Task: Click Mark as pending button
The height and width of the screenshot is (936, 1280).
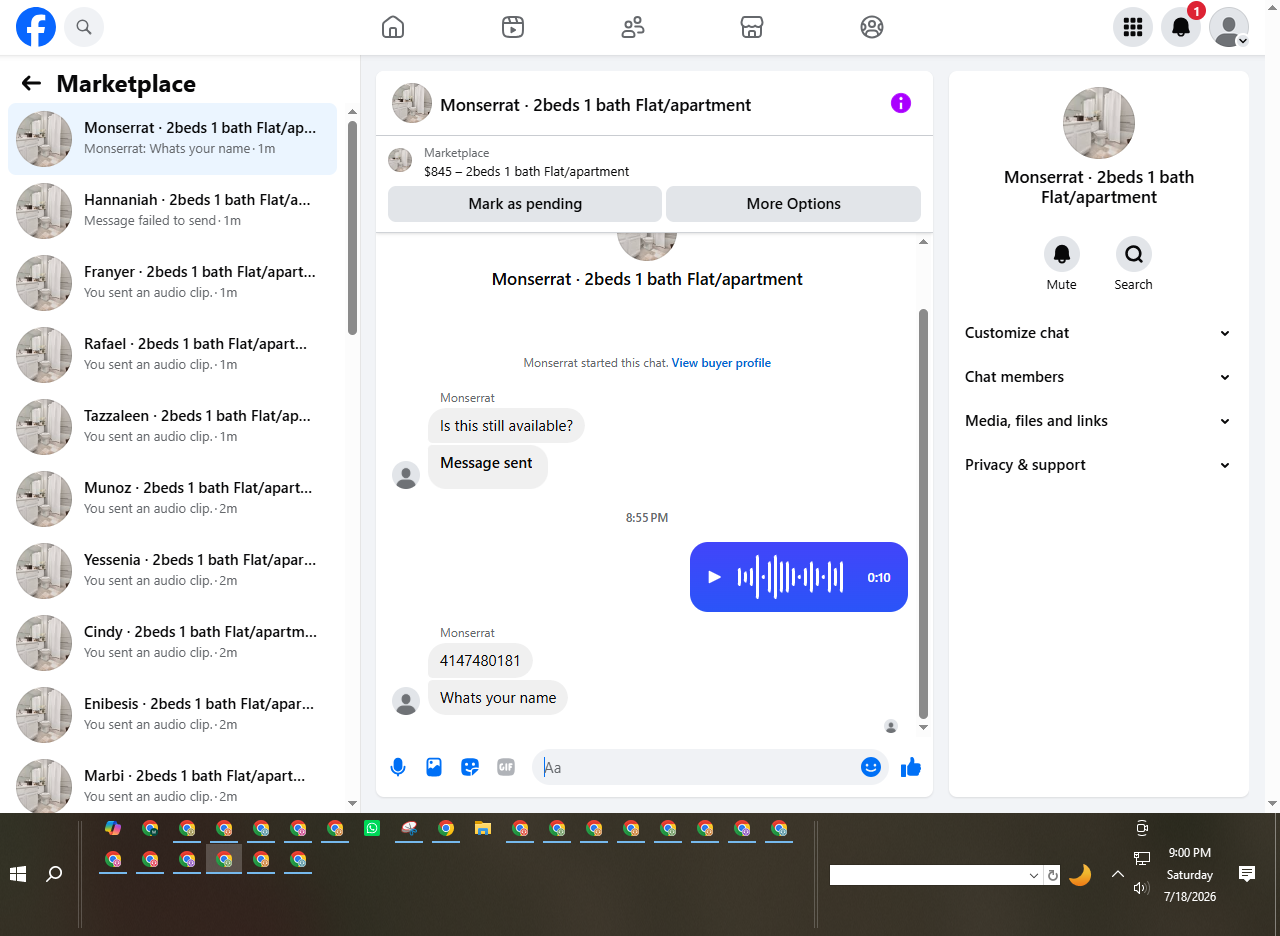Action: point(525,204)
